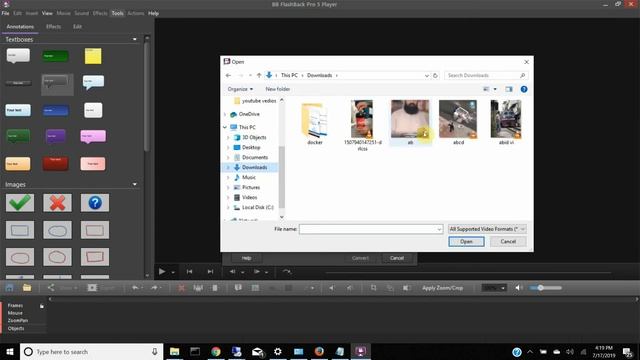Collapse the Images section
This screenshot has width=640, height=360.
pos(135,184)
